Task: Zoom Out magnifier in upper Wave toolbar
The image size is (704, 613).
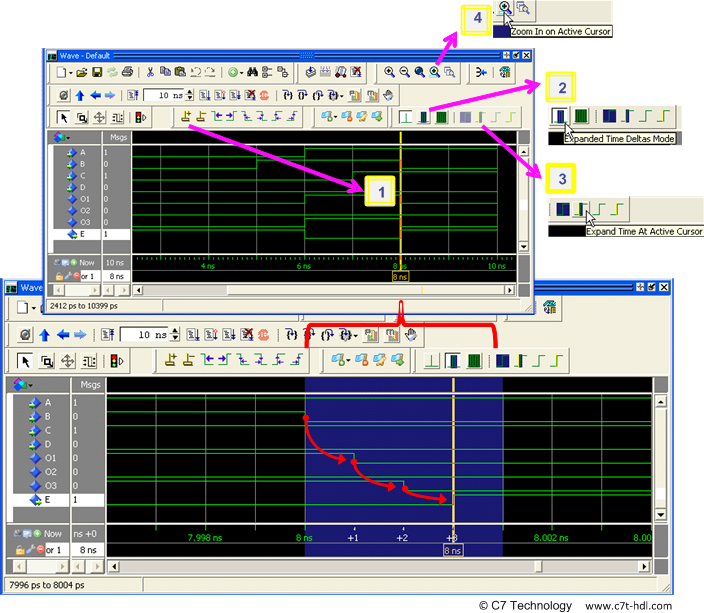Action: [x=405, y=72]
